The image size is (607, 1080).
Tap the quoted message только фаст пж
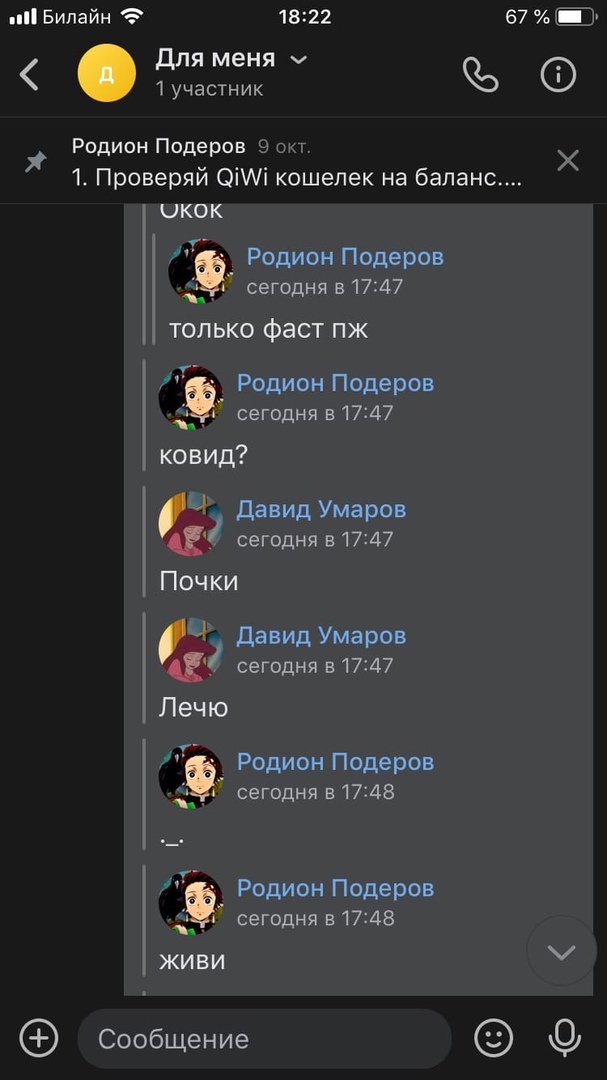click(269, 329)
